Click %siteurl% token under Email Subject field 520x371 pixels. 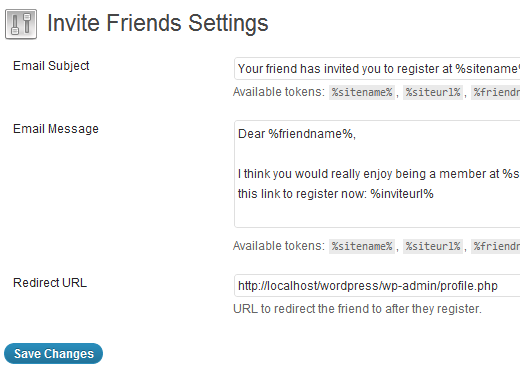coord(433,92)
